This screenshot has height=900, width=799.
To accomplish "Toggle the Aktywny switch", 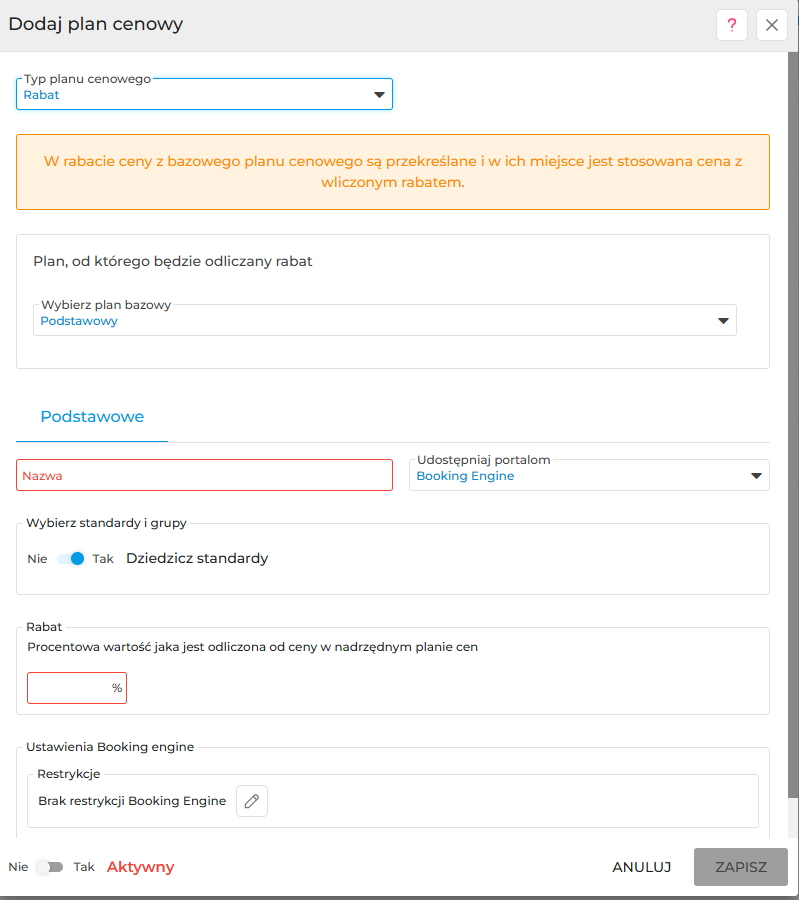I will click(50, 867).
